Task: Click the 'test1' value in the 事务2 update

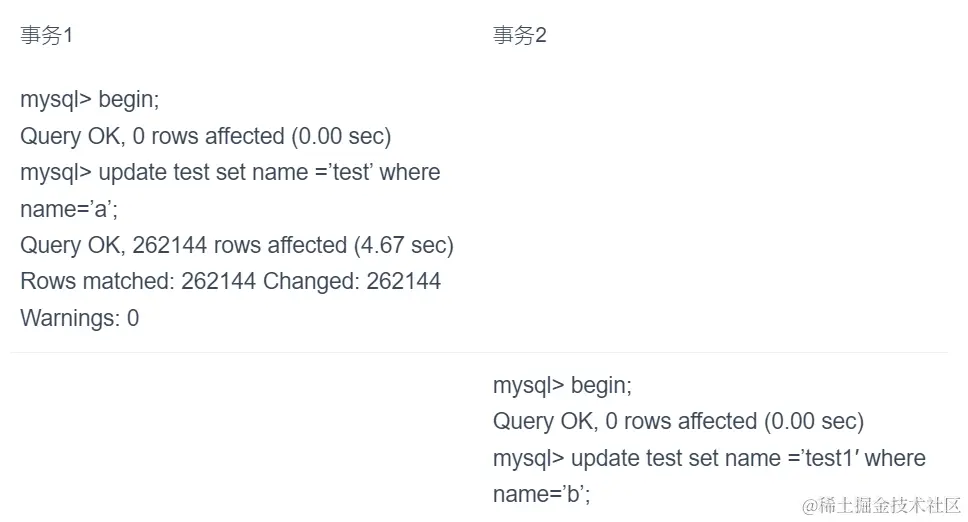Action: (x=825, y=458)
